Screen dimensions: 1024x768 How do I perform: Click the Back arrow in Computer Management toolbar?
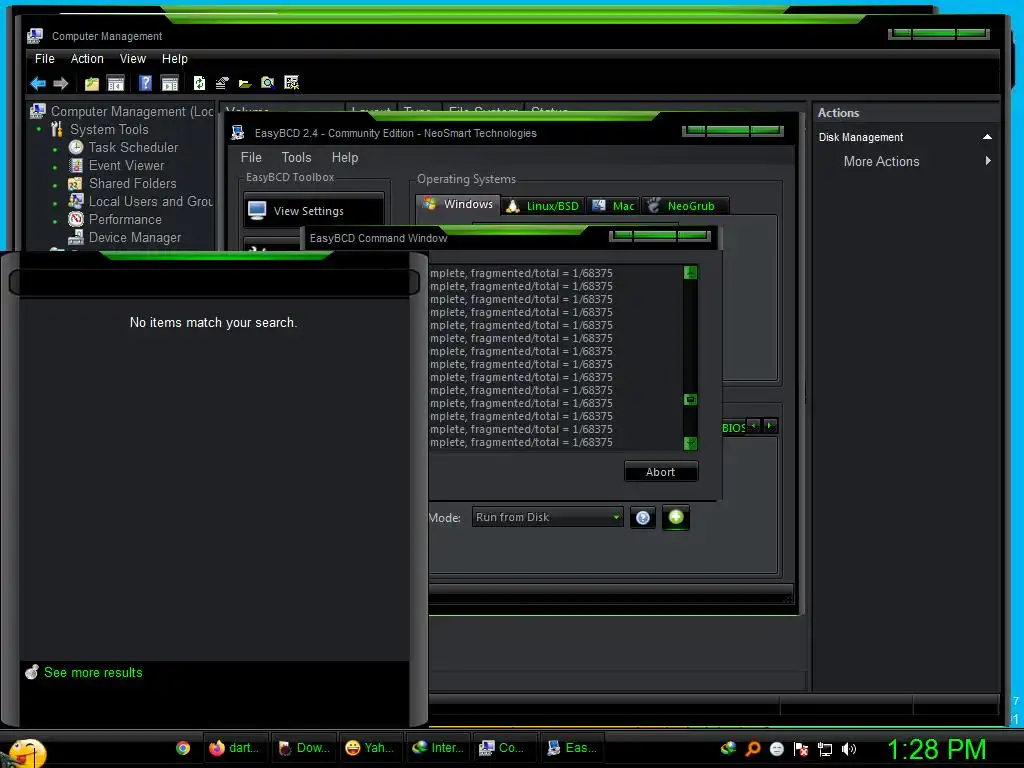[38, 83]
